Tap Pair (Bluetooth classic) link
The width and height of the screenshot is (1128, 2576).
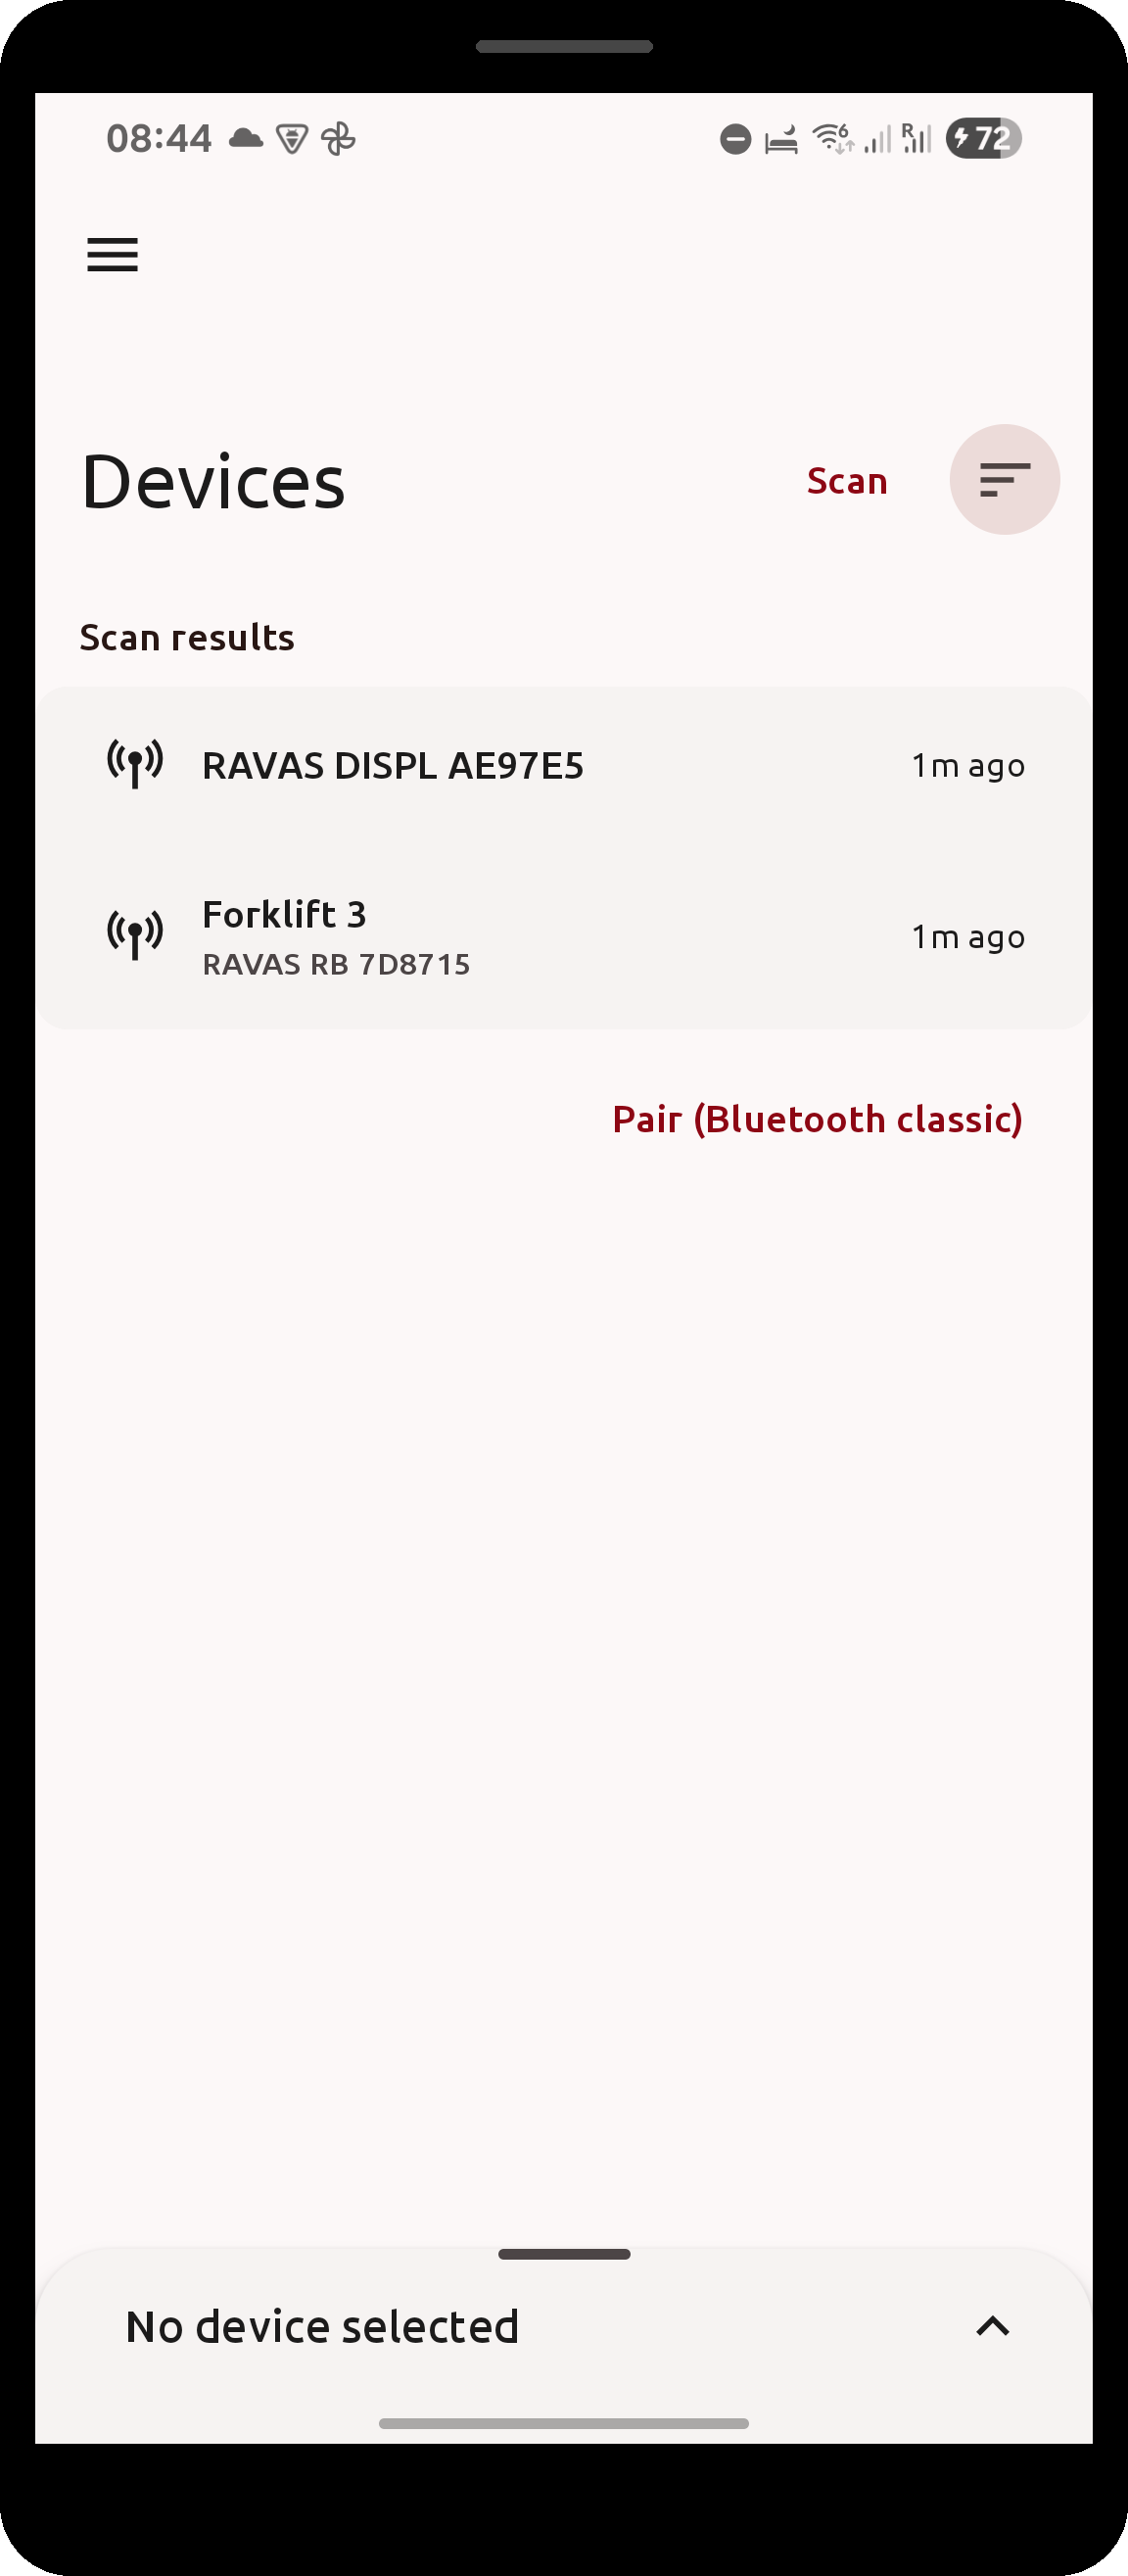[x=817, y=1119]
